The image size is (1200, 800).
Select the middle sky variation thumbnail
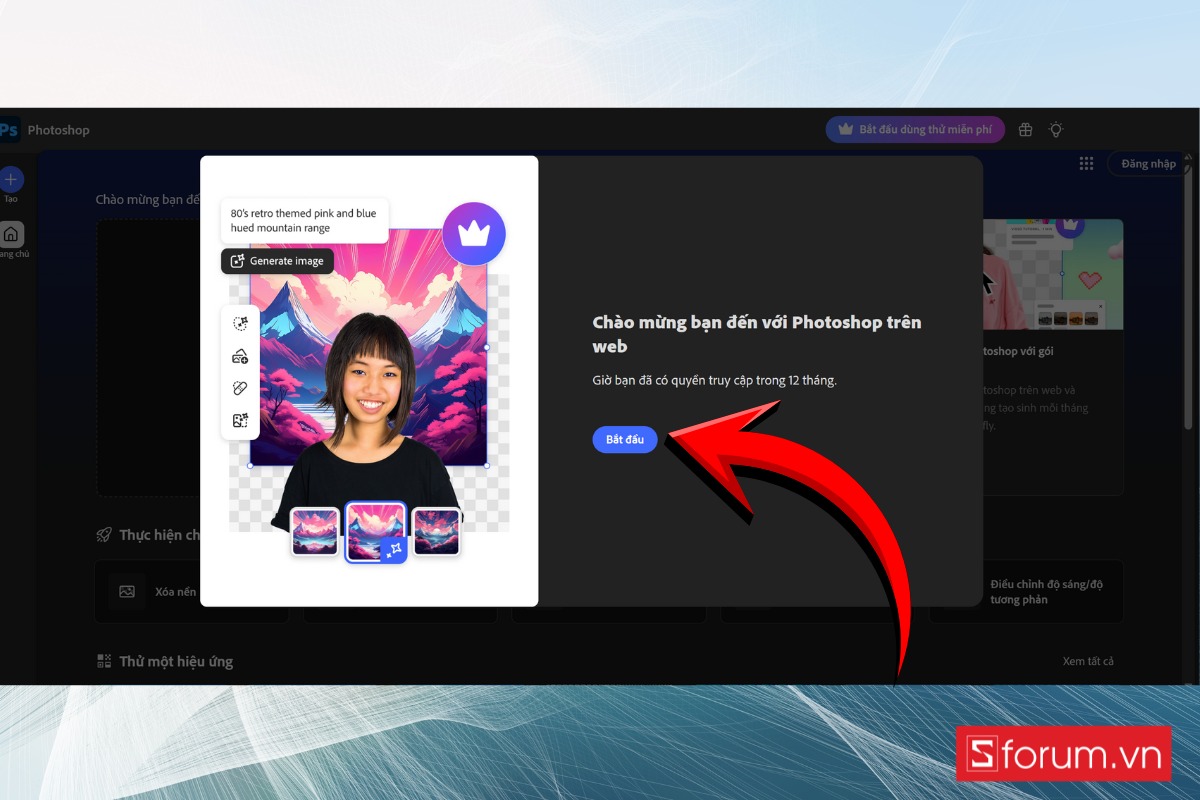376,531
